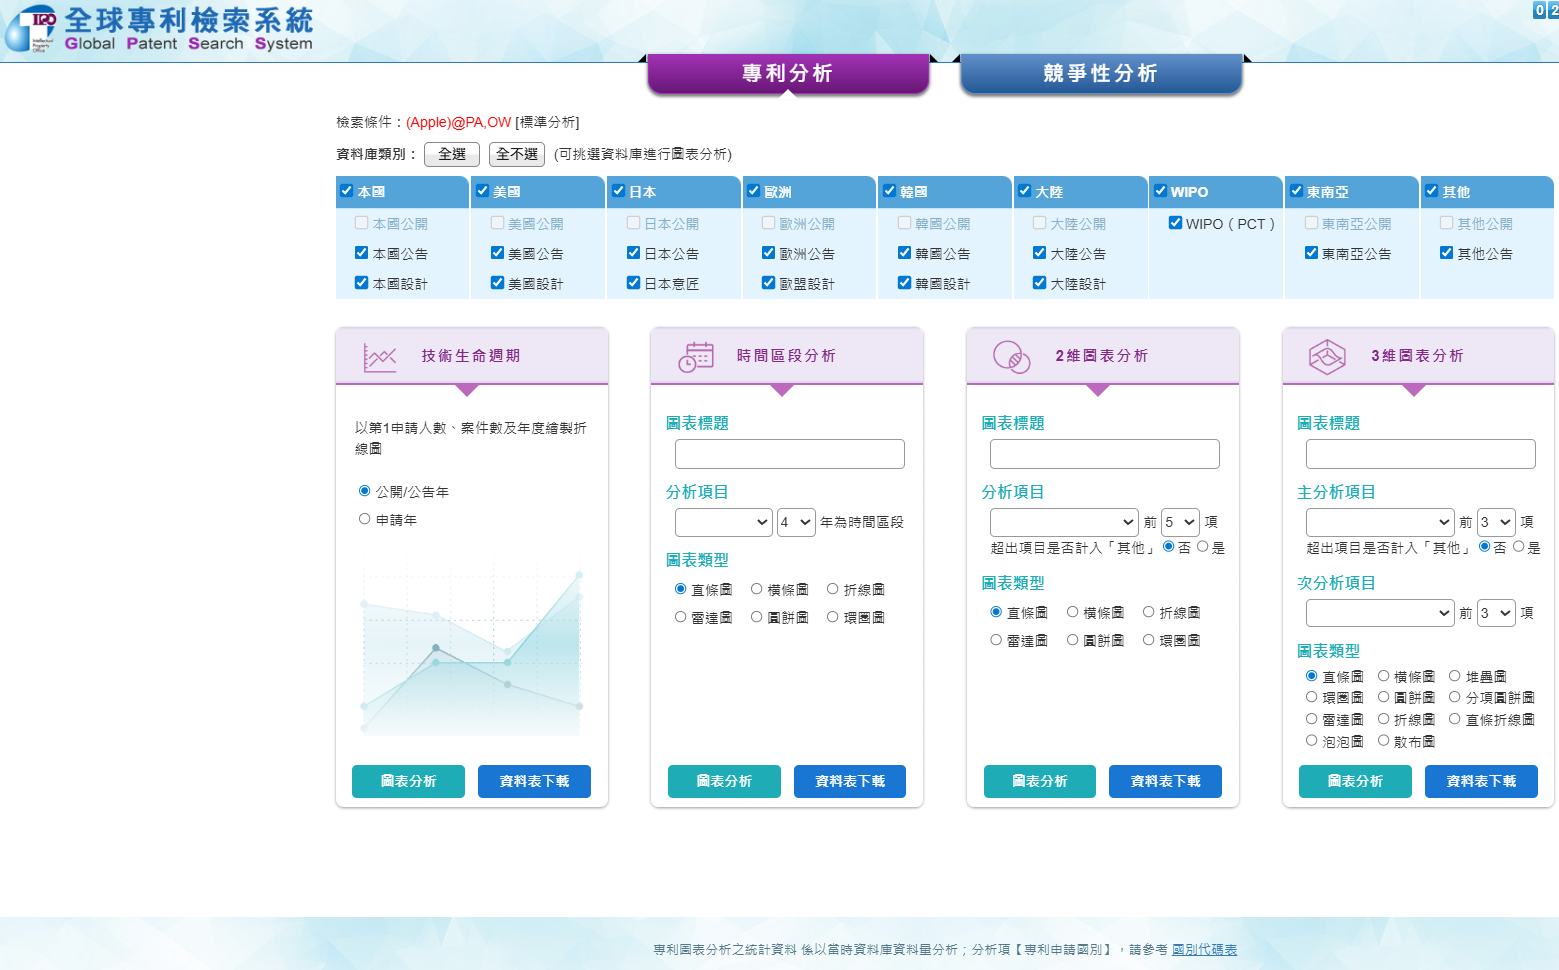Toggle the 東南亞 group checkbox
Image resolution: width=1559 pixels, height=970 pixels.
[x=1297, y=191]
